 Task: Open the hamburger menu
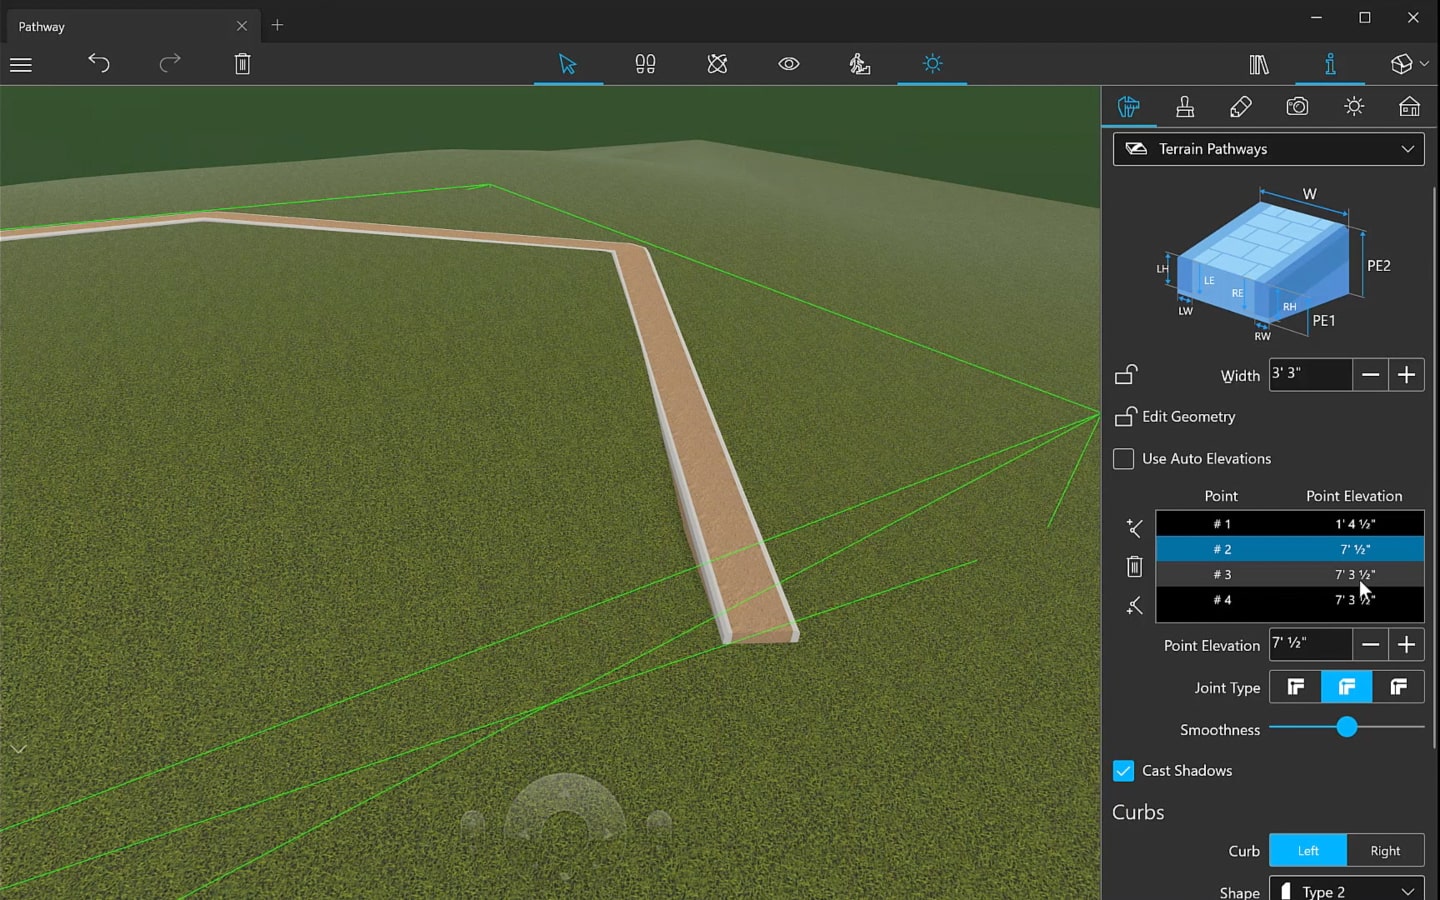pos(21,65)
